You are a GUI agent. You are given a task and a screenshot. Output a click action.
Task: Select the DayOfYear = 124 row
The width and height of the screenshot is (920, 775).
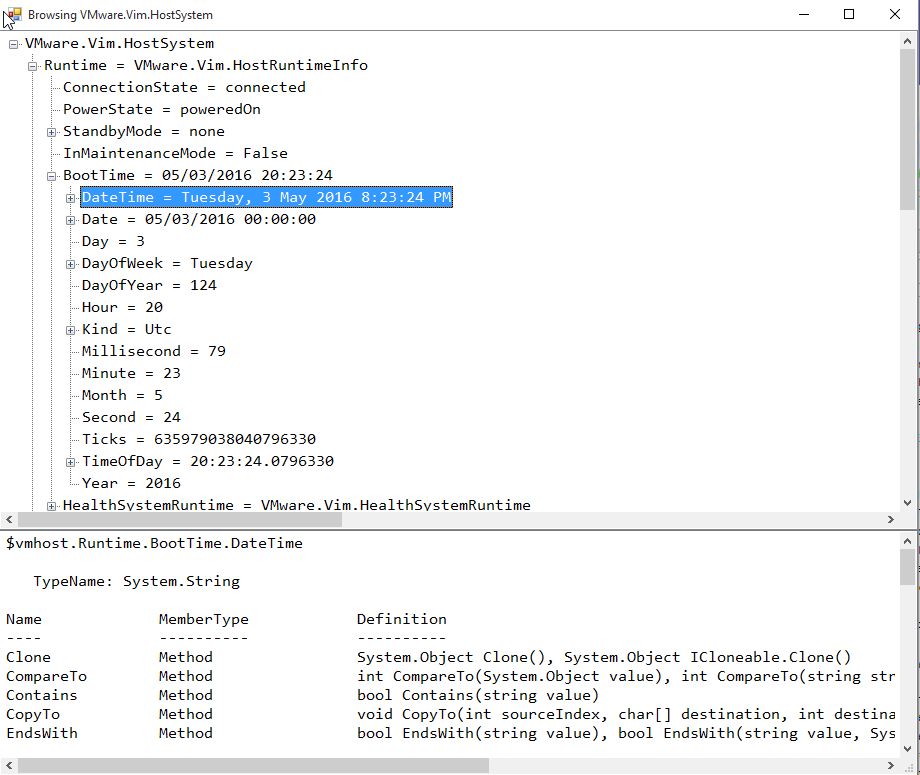coord(149,285)
